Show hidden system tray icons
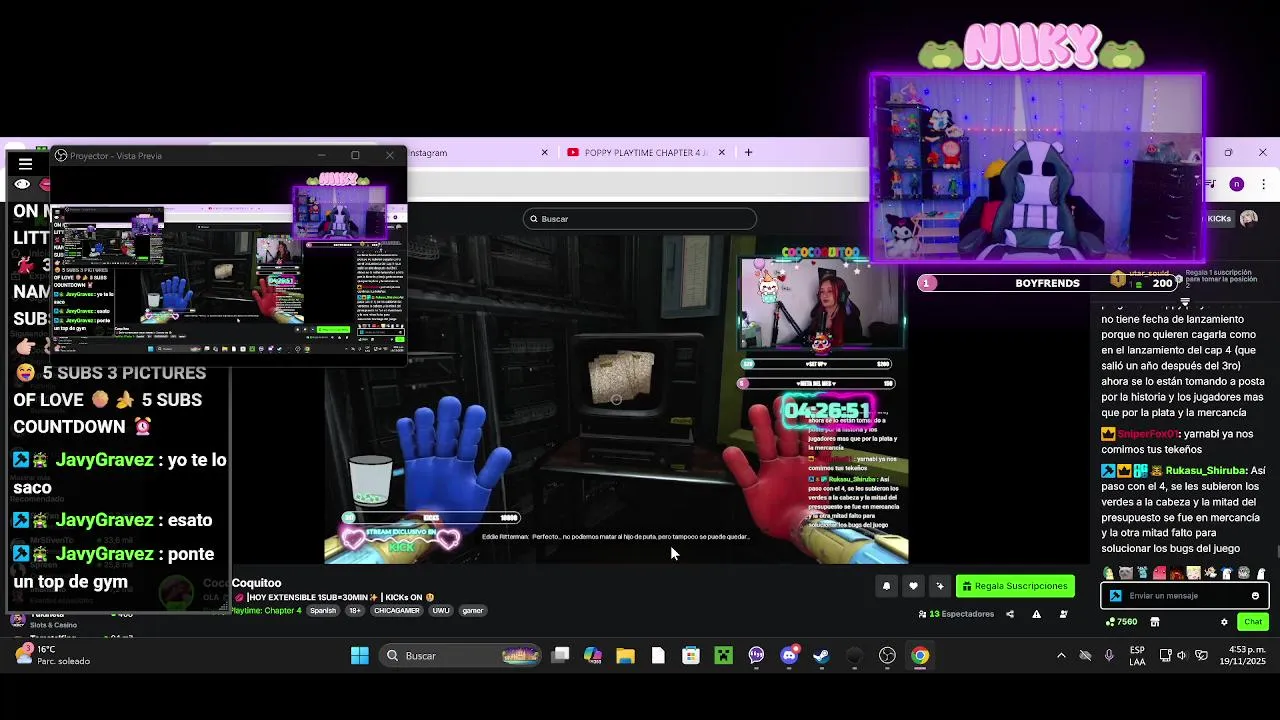The width and height of the screenshot is (1280, 720). pos(1061,656)
